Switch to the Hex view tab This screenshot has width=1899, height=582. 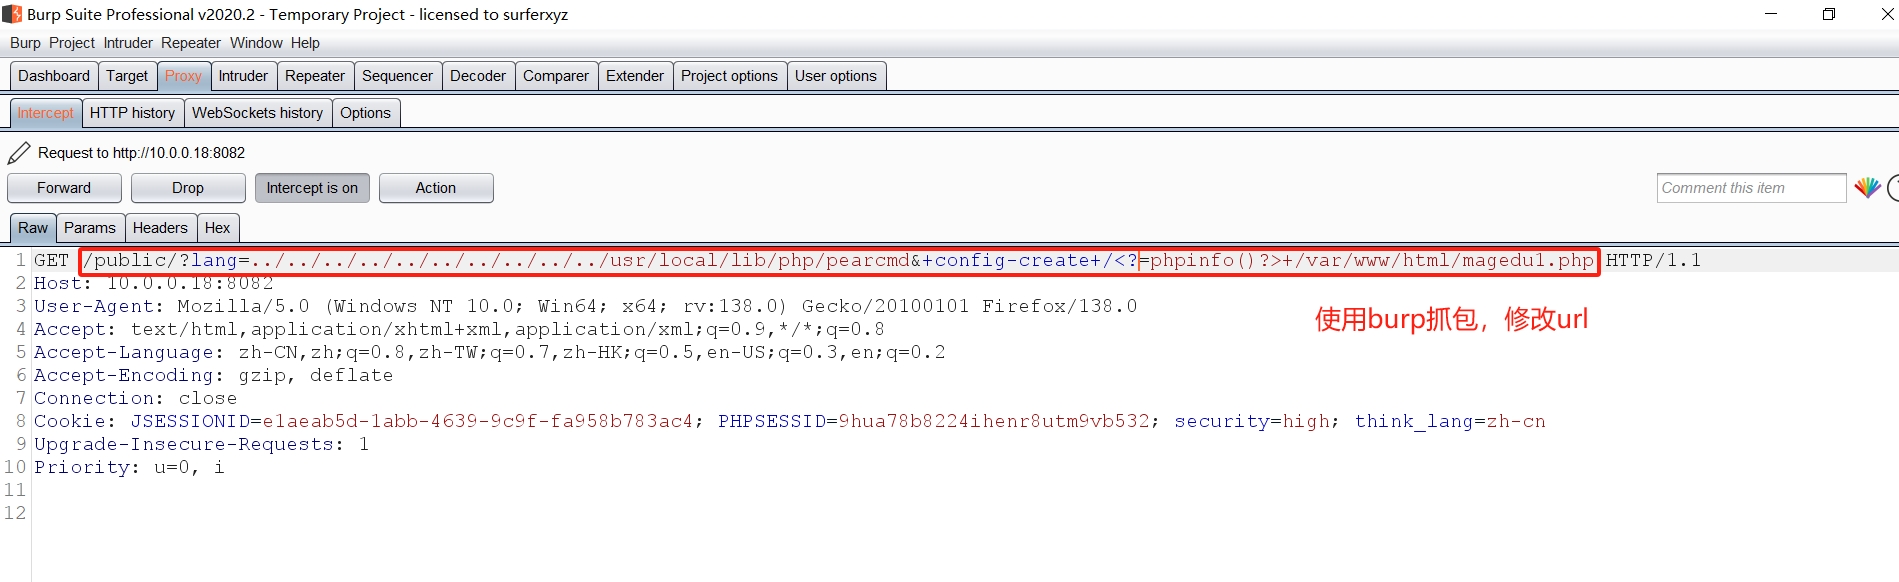click(217, 228)
